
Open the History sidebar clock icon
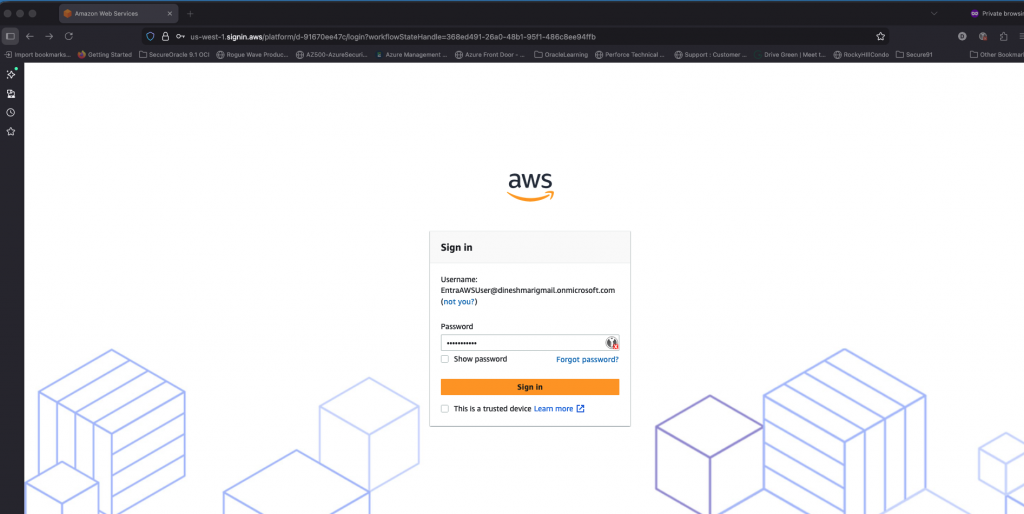click(11, 112)
